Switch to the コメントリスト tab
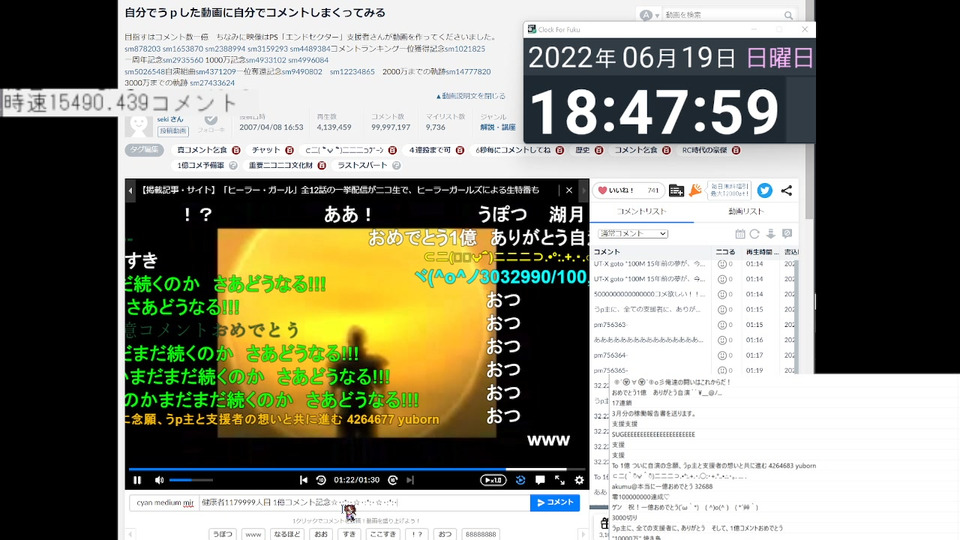960x540 pixels. coord(642,211)
